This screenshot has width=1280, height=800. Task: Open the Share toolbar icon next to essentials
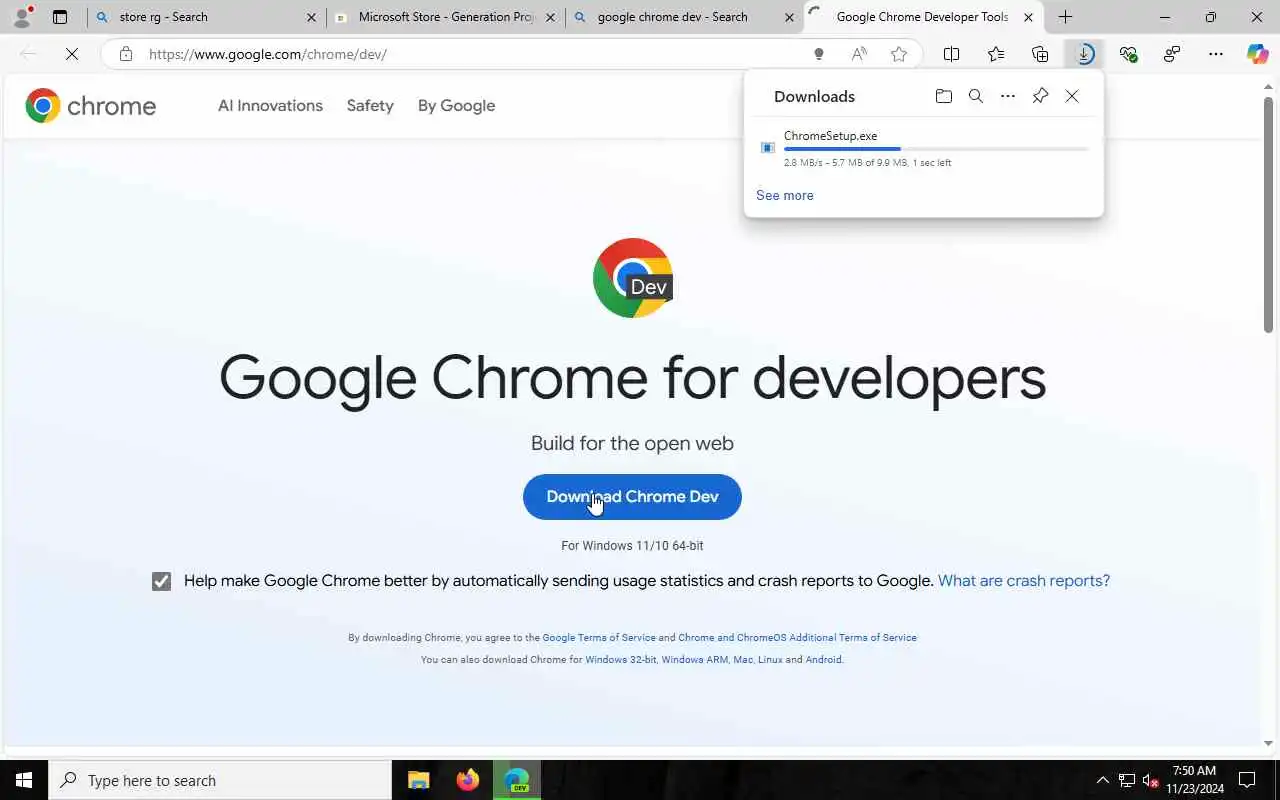1172,54
